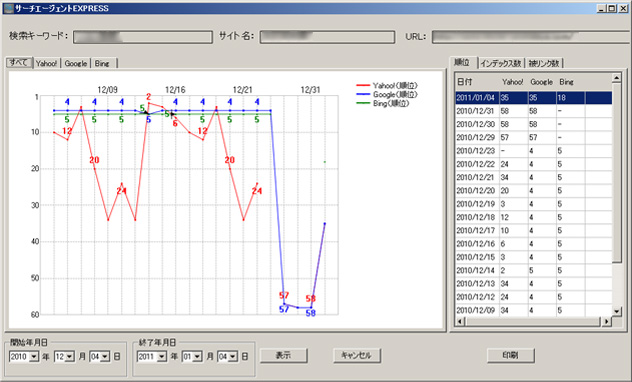
Task: Click the 検索キーワード input field
Action: (143, 37)
